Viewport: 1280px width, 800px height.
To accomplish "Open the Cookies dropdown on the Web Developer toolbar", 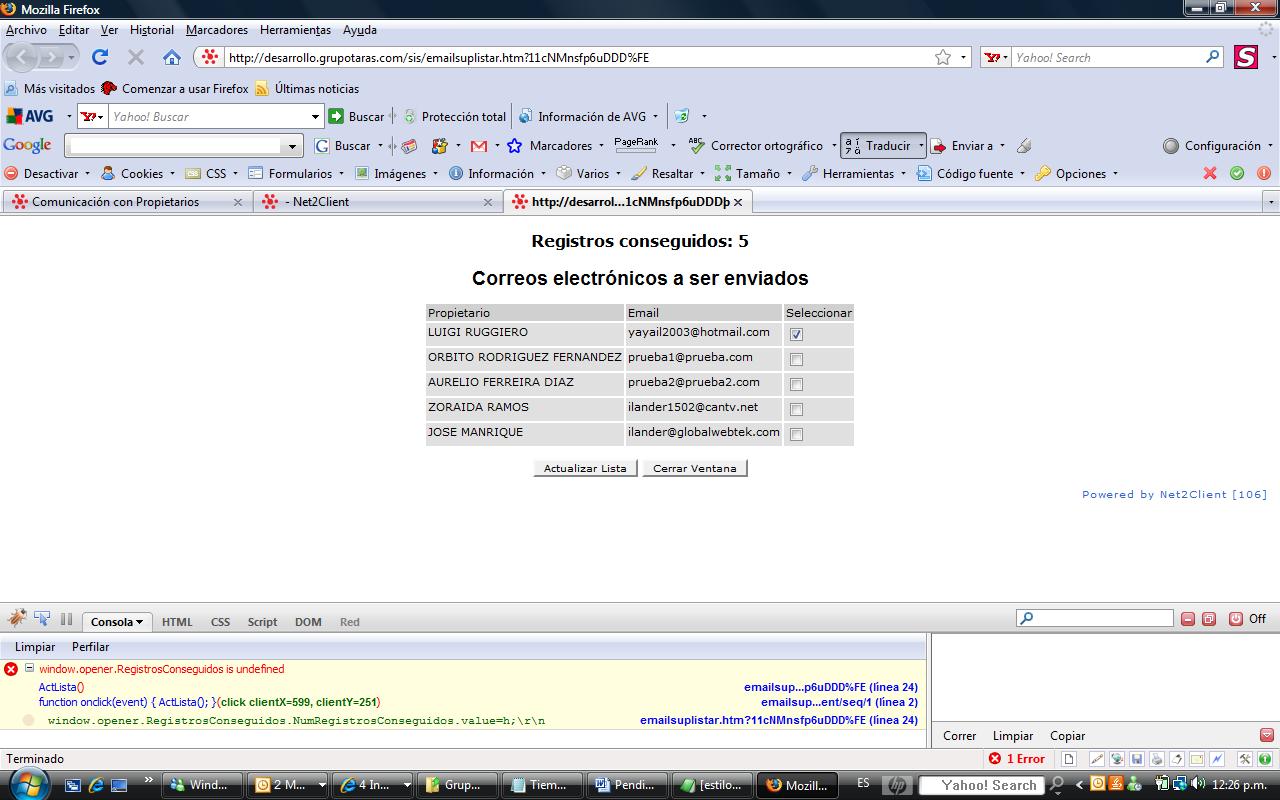I will 139,173.
